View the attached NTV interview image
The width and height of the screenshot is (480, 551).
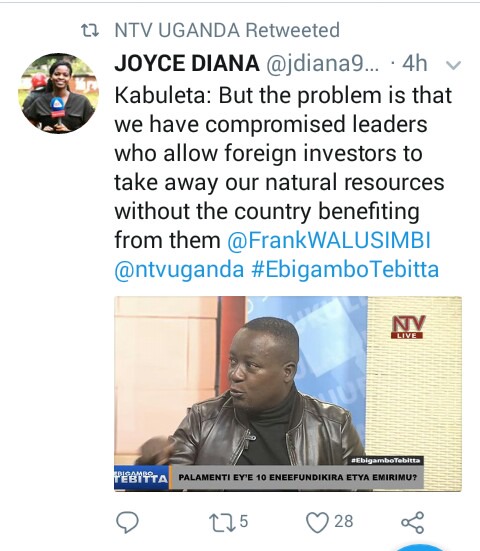point(288,394)
